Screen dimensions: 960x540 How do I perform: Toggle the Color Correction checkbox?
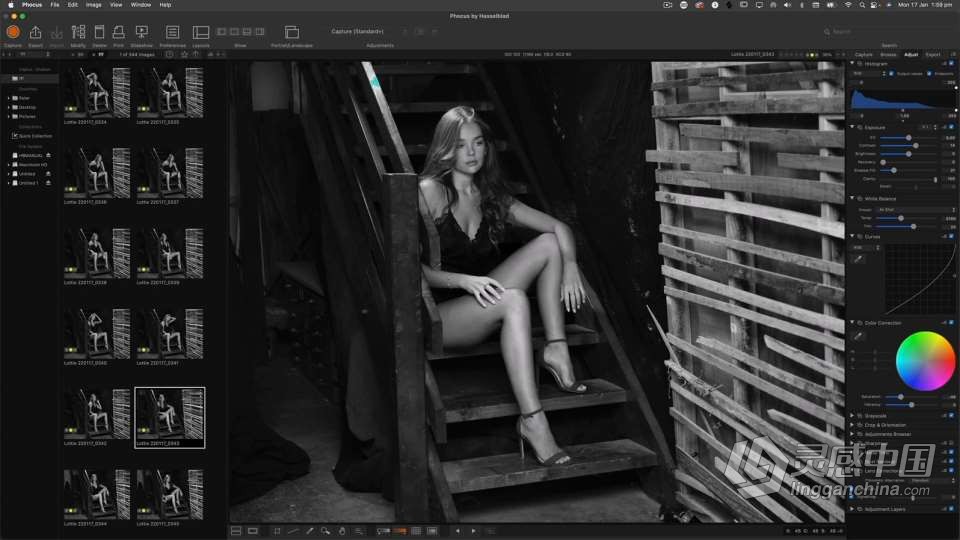point(951,323)
